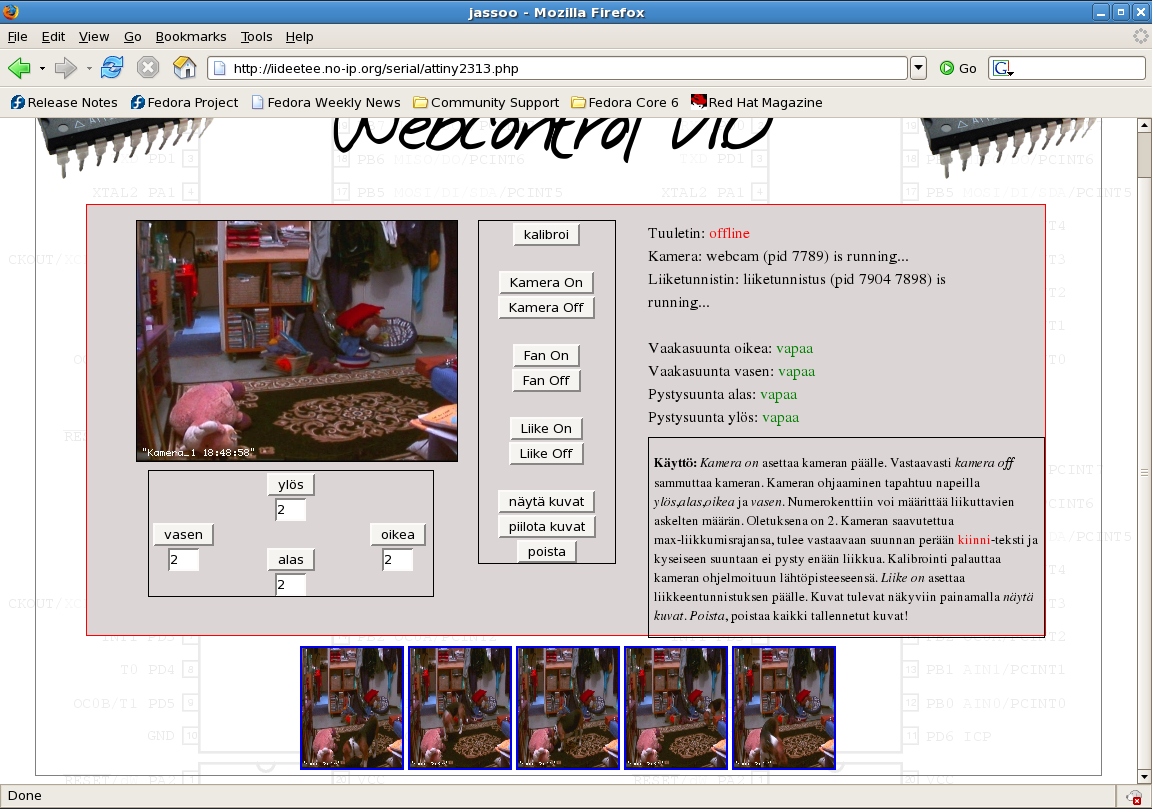Screen dimensions: 1152x809
Task: Open the third captured thumbnail
Action: pyautogui.click(x=568, y=708)
